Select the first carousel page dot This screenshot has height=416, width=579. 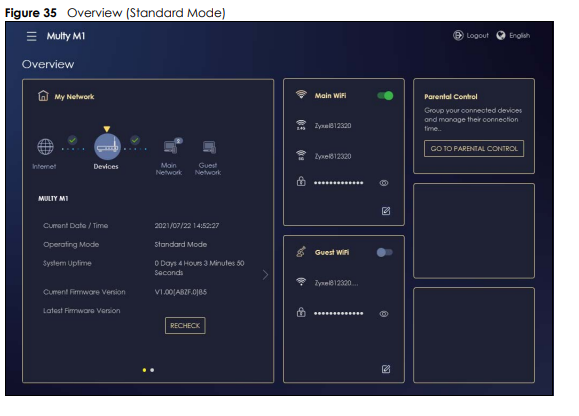point(144,370)
